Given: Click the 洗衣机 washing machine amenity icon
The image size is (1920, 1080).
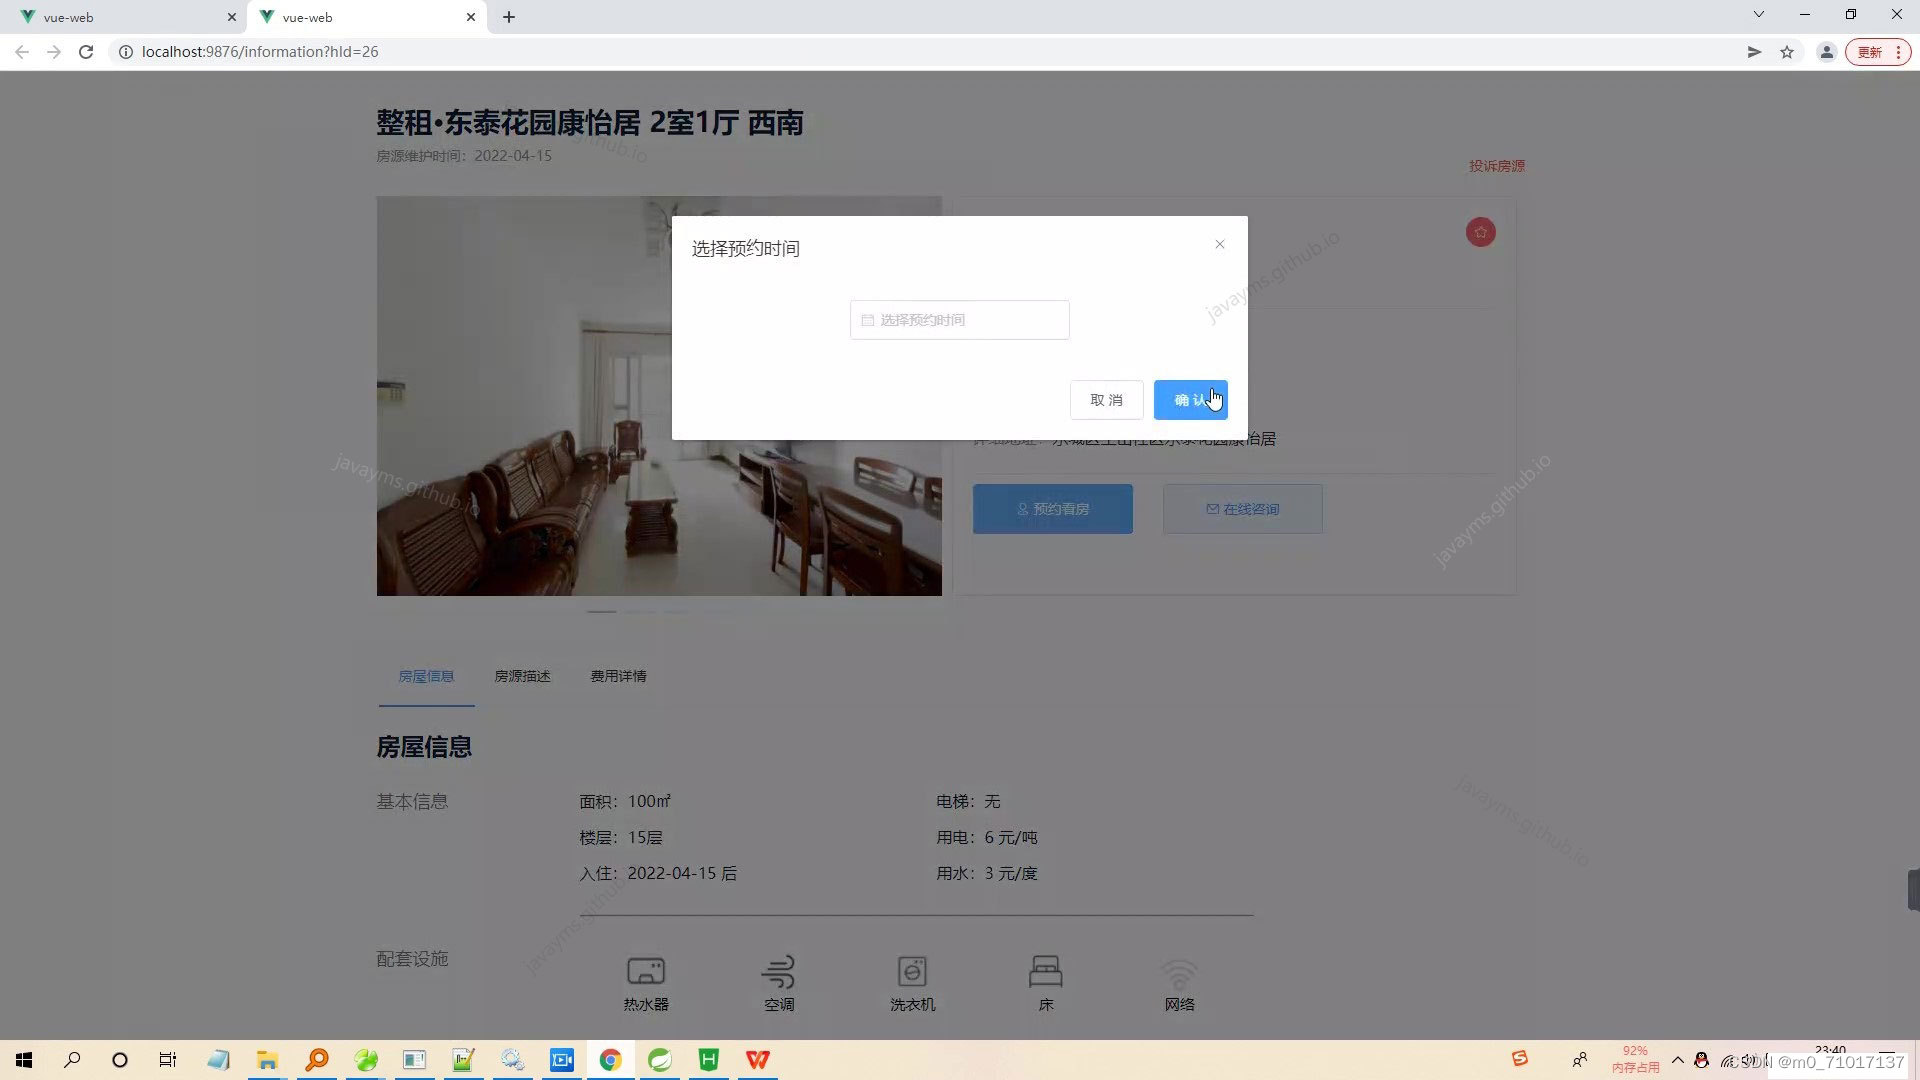Looking at the screenshot, I should pos(912,970).
